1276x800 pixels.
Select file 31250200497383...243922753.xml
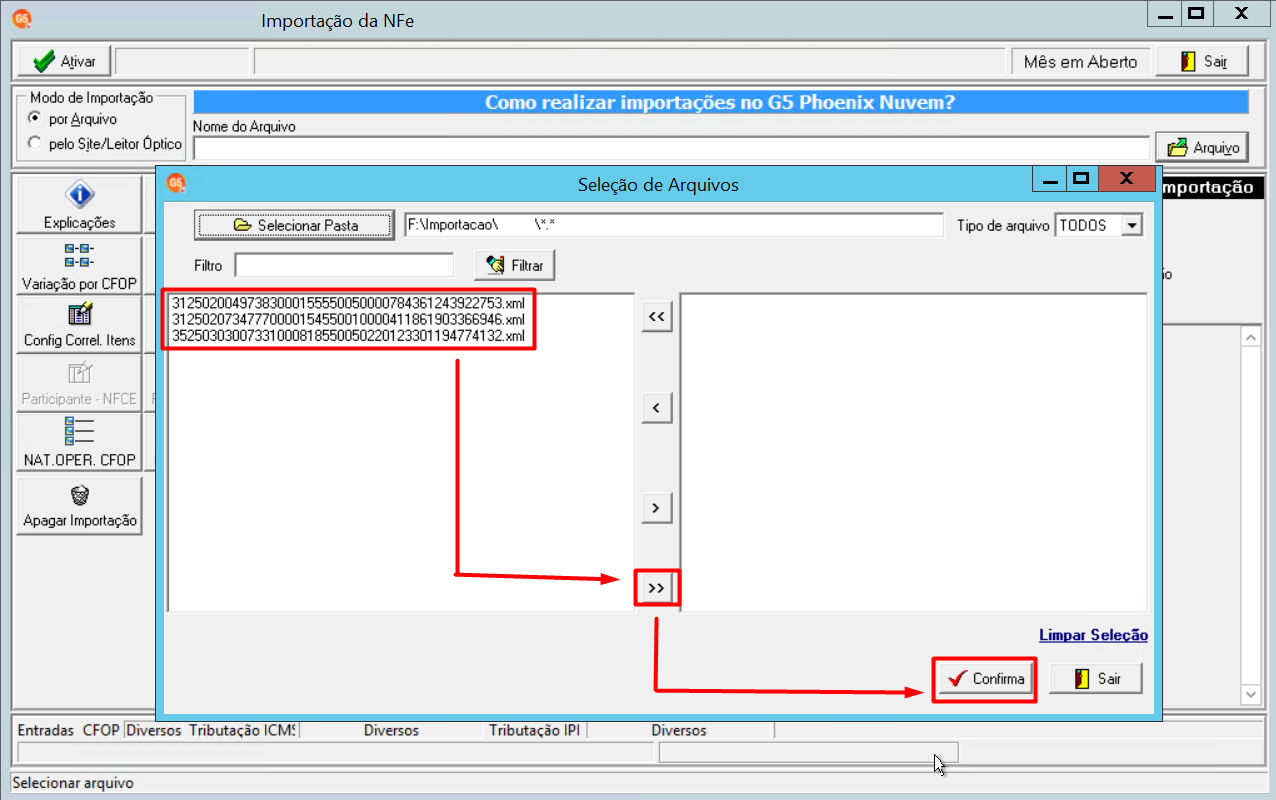pyautogui.click(x=348, y=302)
